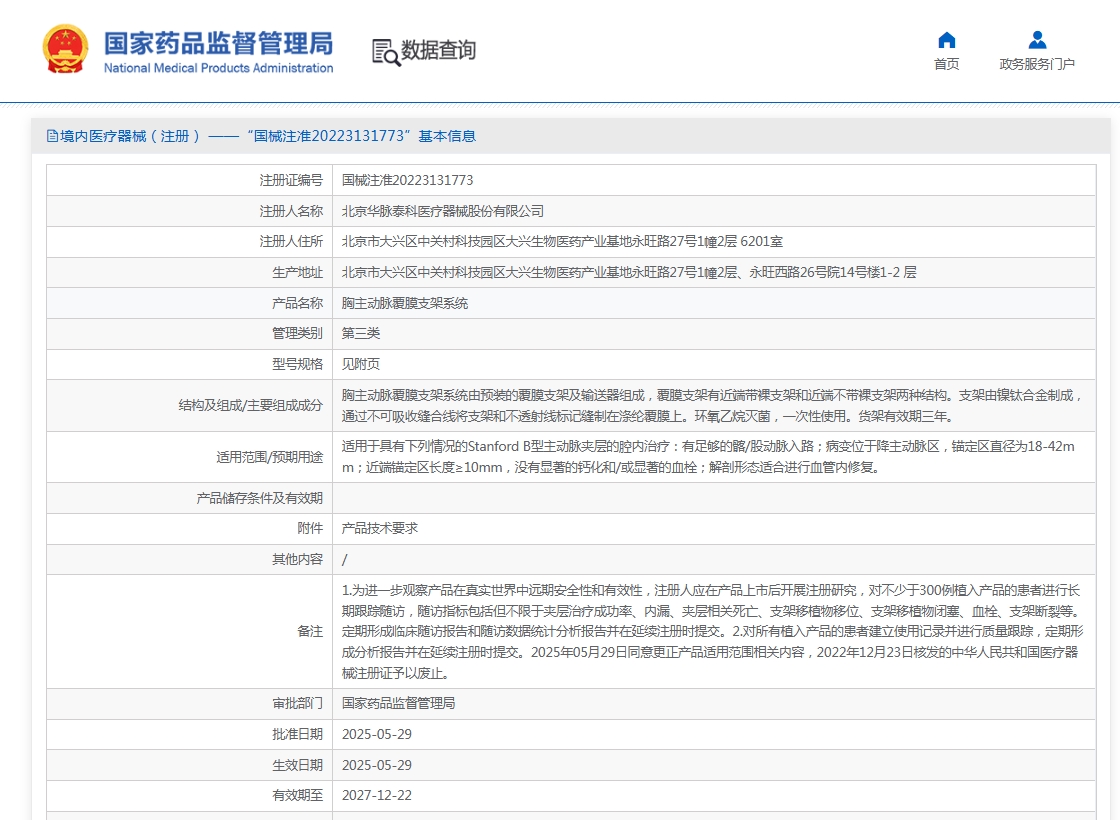The width and height of the screenshot is (1120, 820).
Task: Click management category value 第三类
Action: tap(361, 333)
